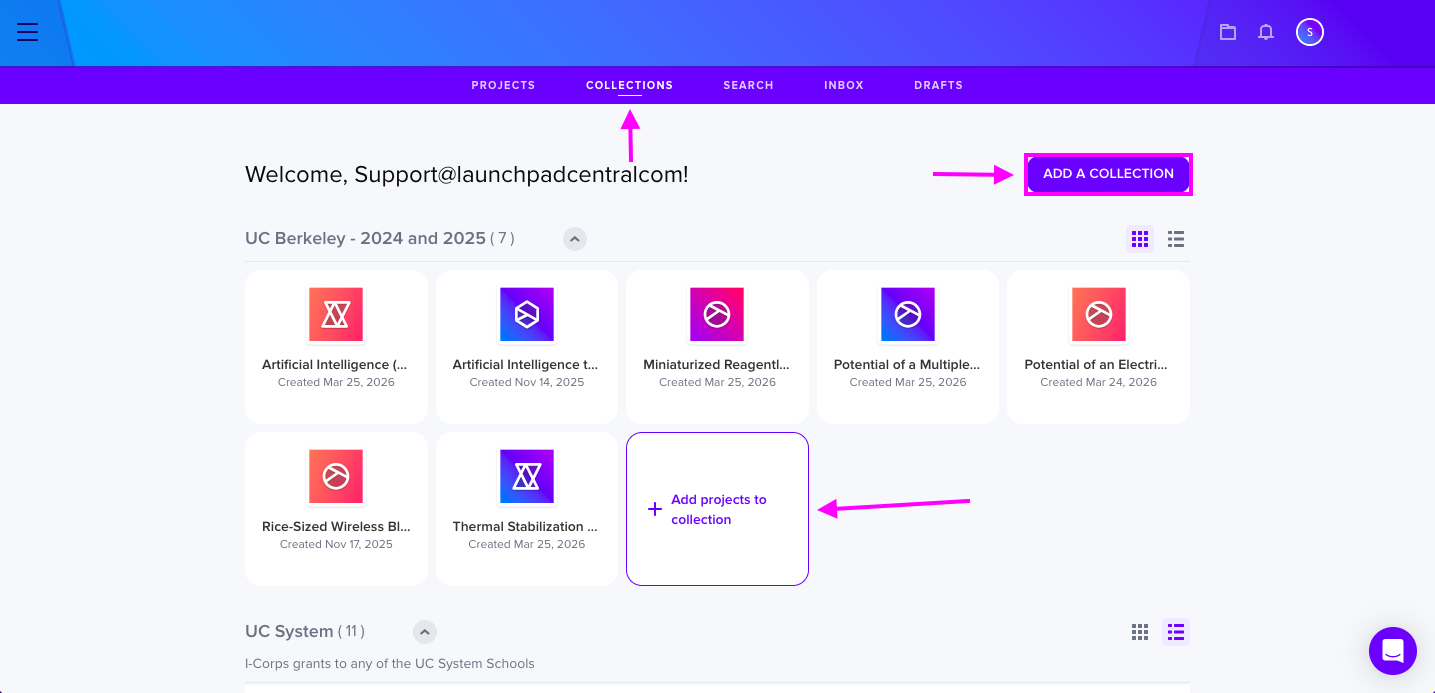
Task: Go to the Search tab
Action: (748, 85)
